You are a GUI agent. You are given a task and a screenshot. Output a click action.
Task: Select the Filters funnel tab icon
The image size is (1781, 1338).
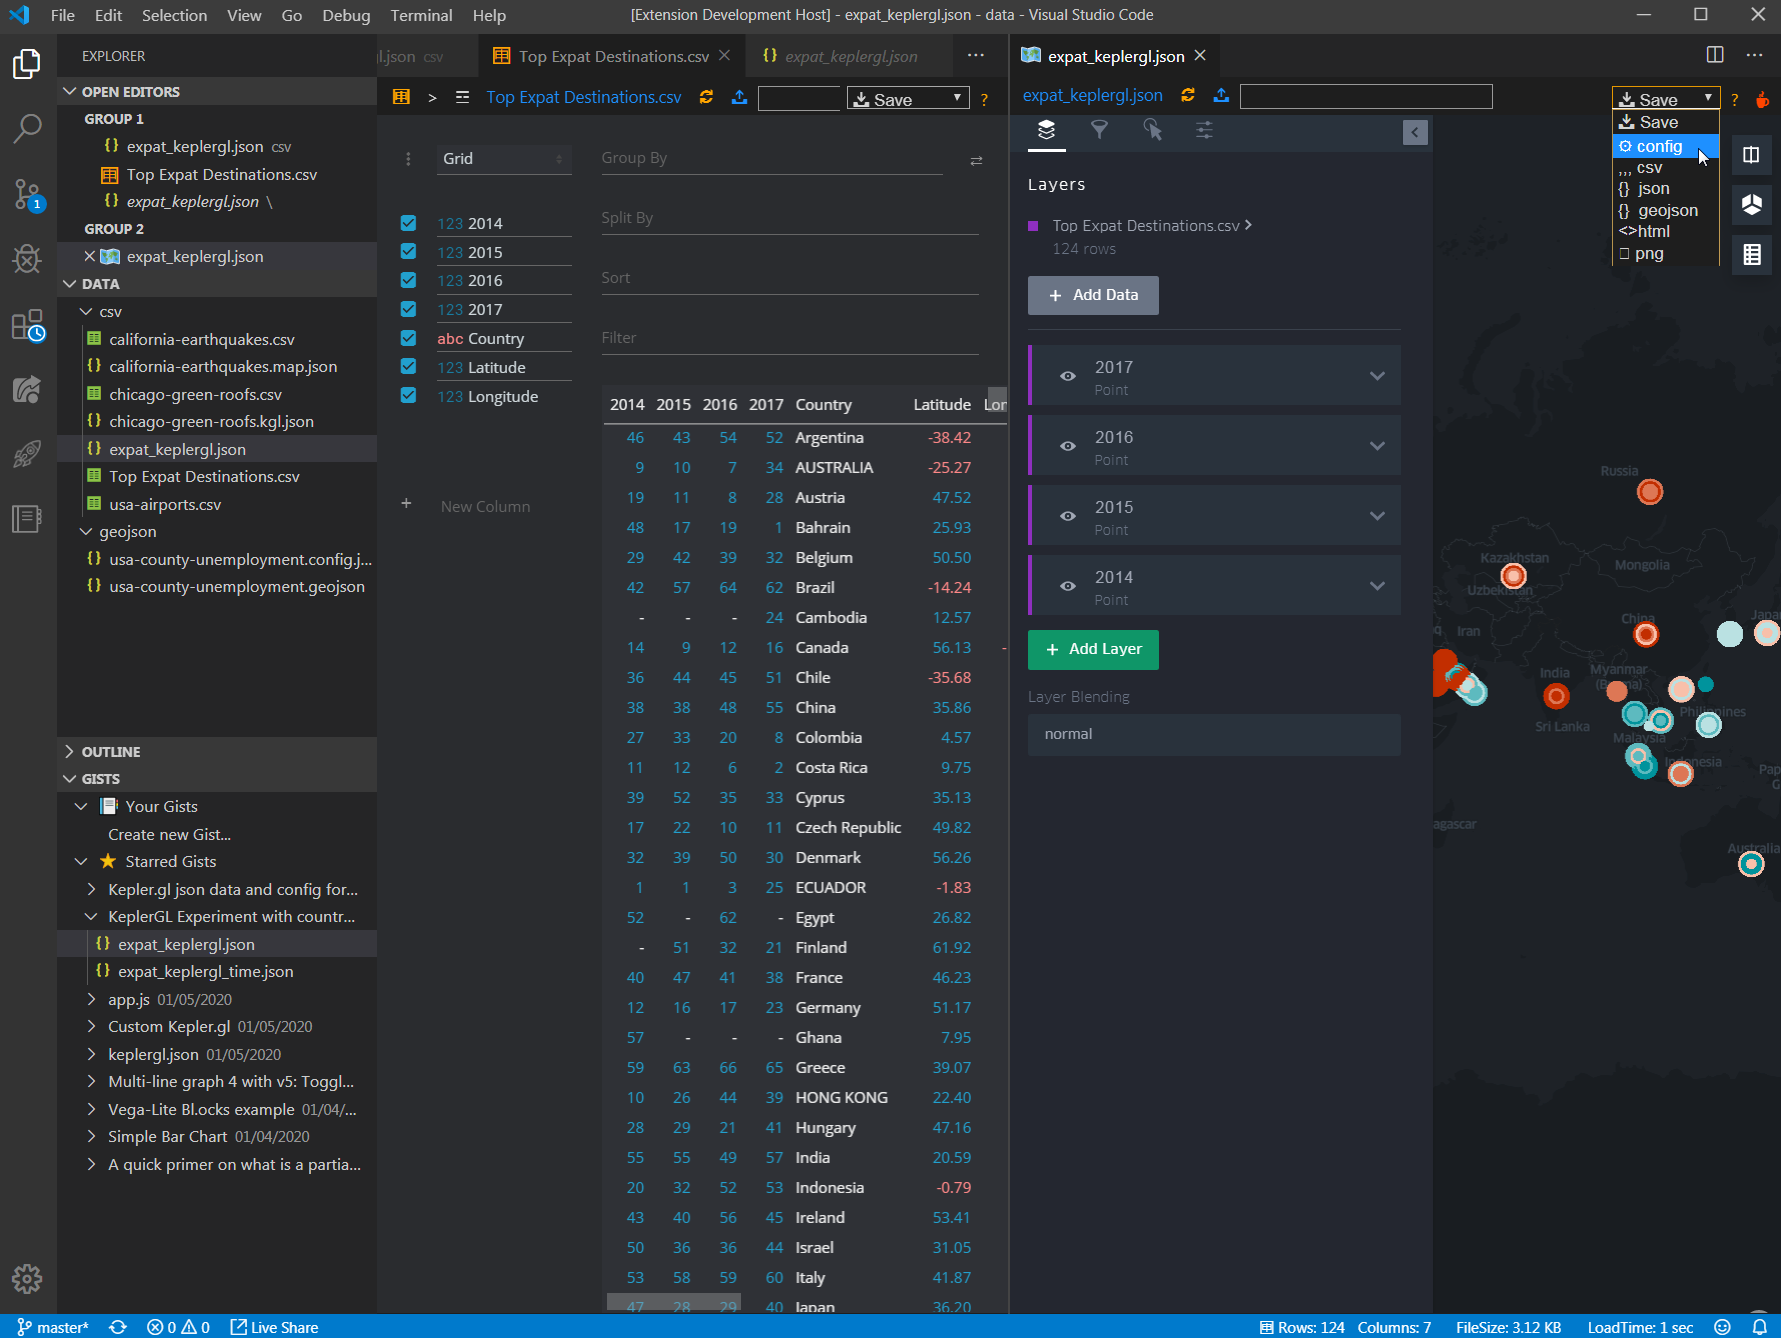pos(1099,130)
